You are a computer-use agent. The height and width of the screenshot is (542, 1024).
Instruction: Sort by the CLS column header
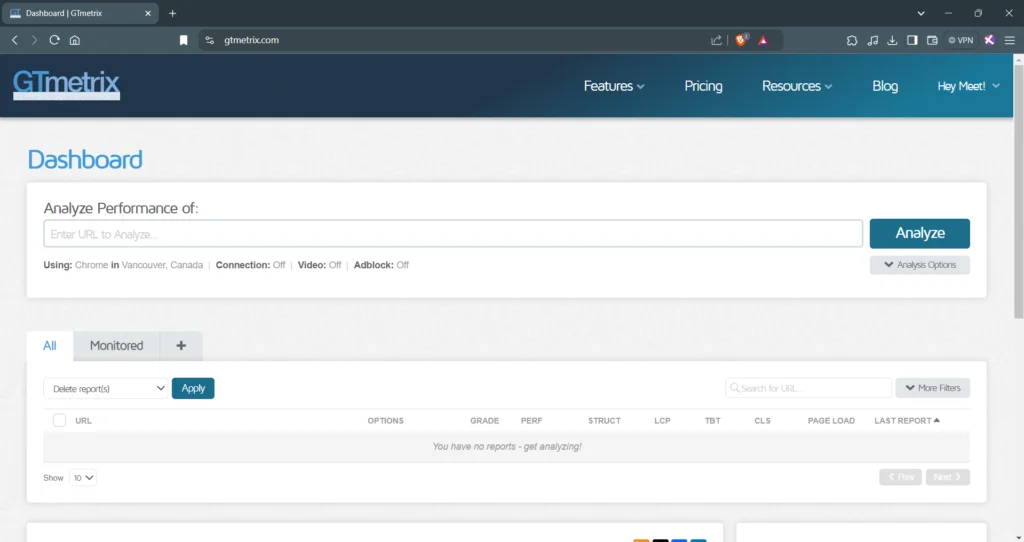click(x=762, y=421)
